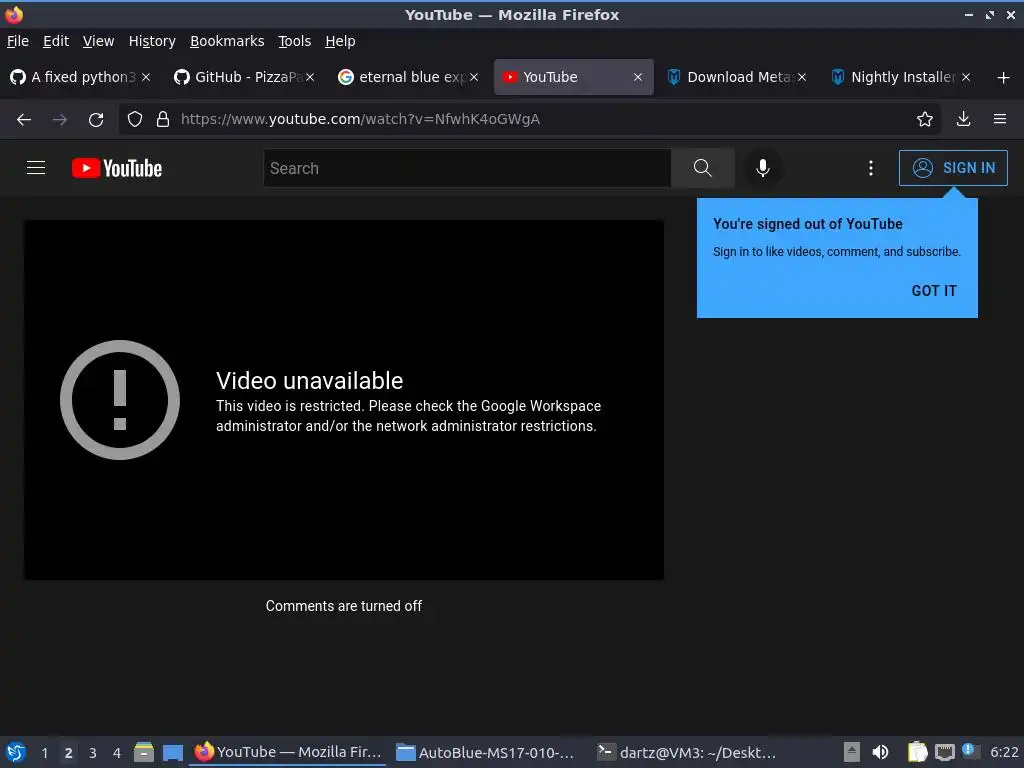Reload the current page
This screenshot has width=1024, height=768.
coord(96,119)
